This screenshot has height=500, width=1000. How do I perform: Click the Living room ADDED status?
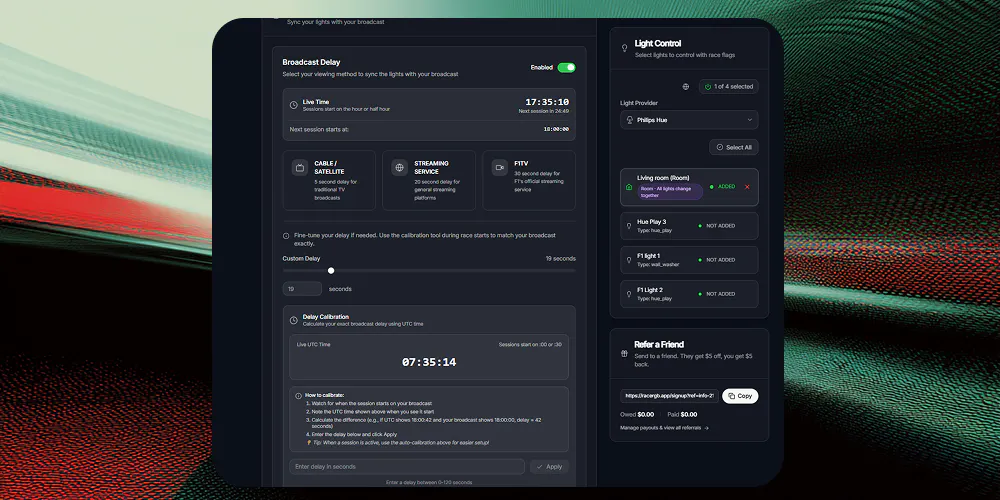pos(723,187)
